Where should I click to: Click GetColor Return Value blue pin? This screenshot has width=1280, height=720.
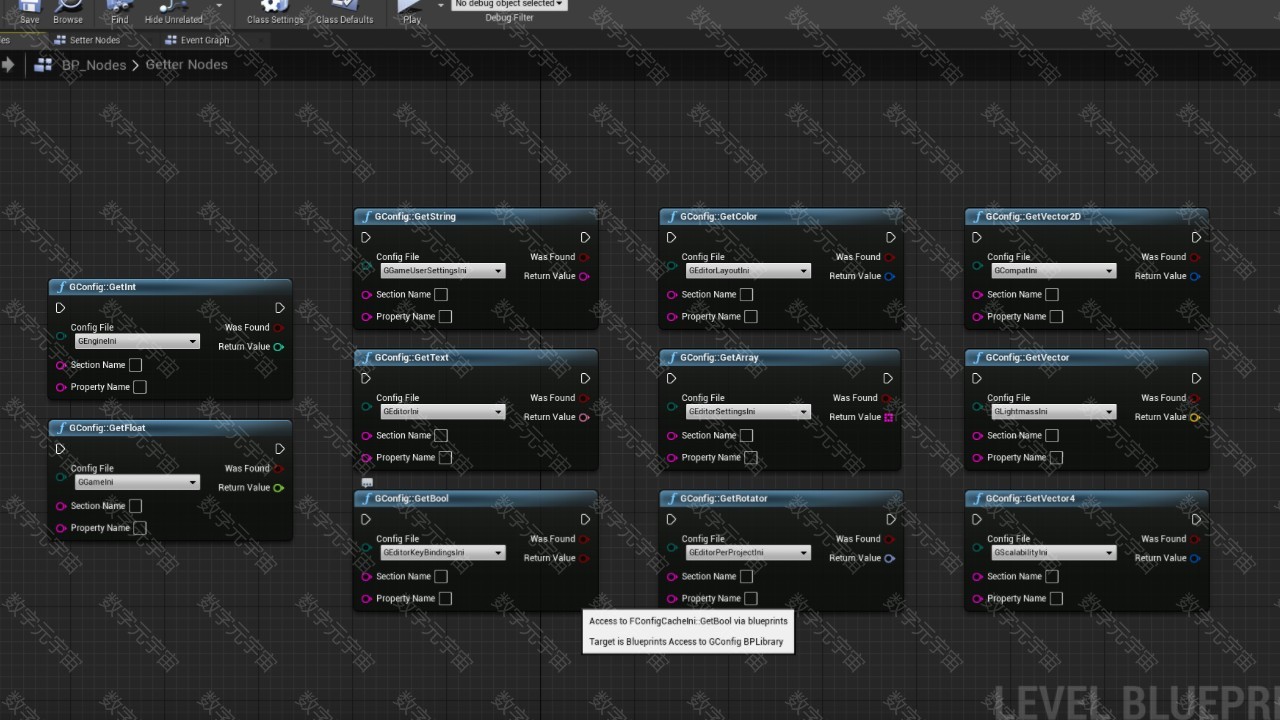[x=889, y=276]
